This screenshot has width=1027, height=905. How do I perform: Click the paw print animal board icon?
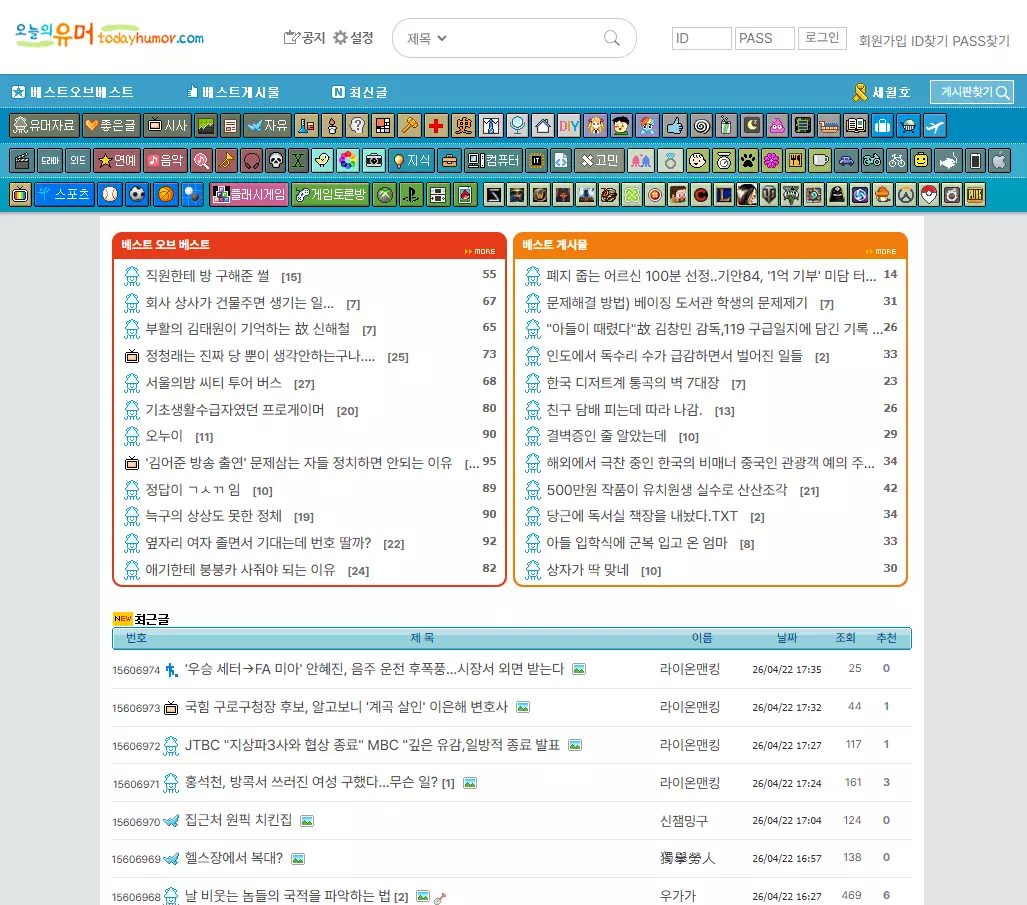point(748,161)
